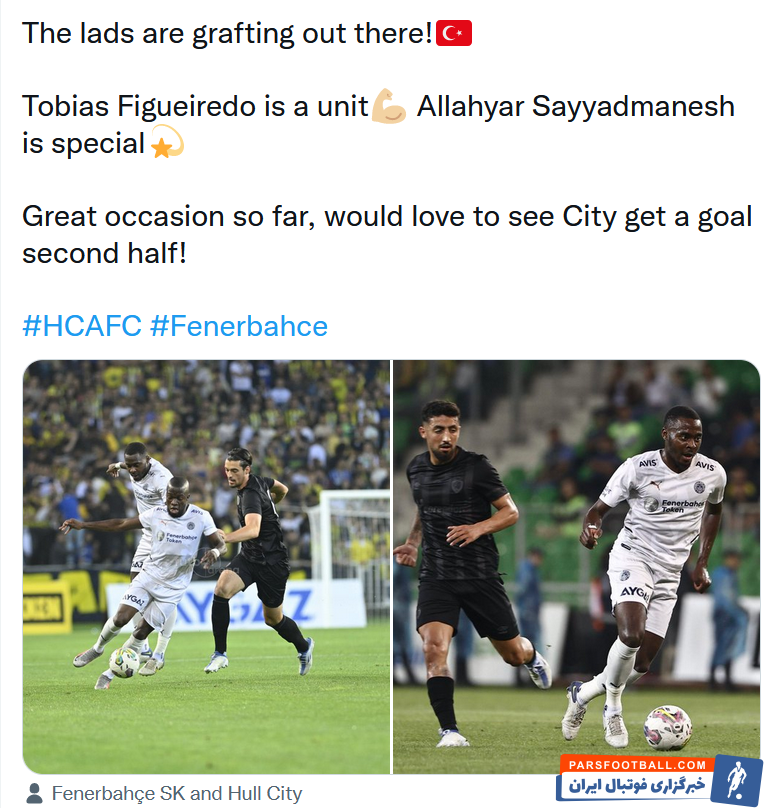Click the football in the left photo
This screenshot has height=808, width=764.
[x=125, y=662]
